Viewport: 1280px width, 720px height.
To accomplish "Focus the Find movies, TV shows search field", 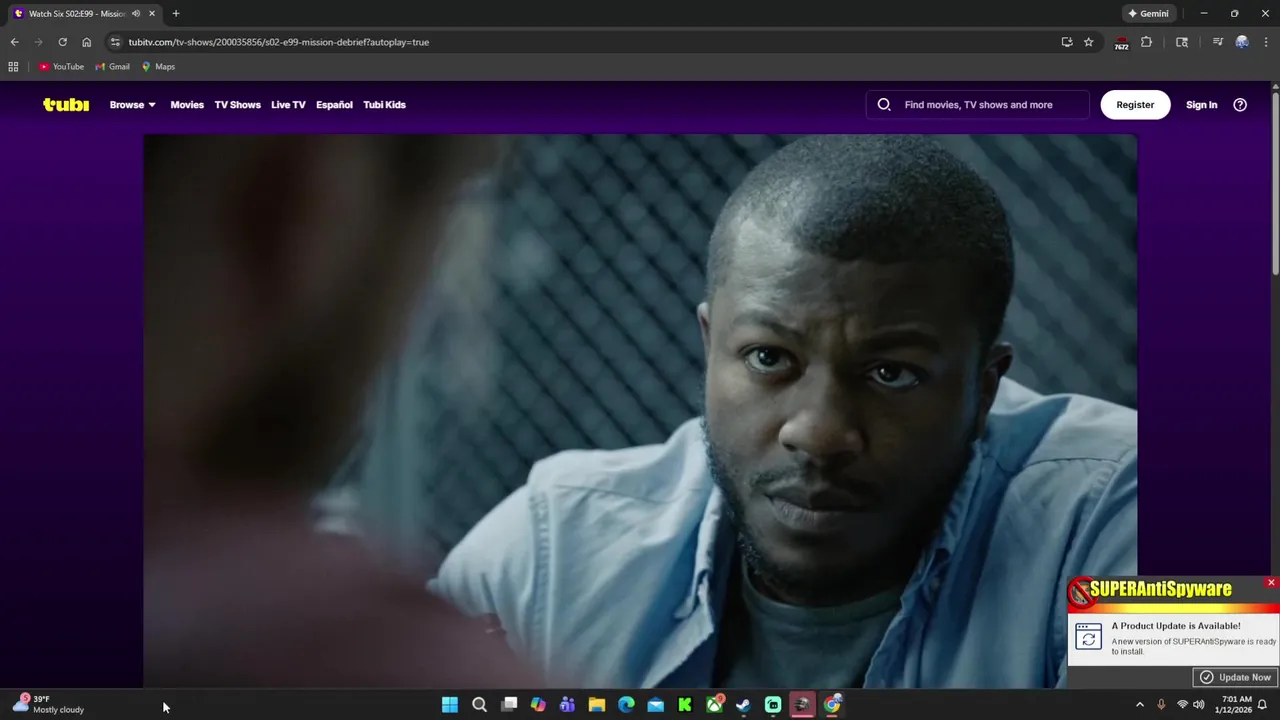I will tap(978, 104).
